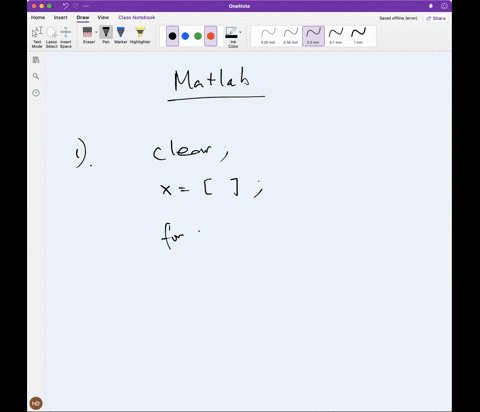Image resolution: width=480 pixels, height=412 pixels.
Task: Activate the Lasso Select tool
Action: pos(51,37)
